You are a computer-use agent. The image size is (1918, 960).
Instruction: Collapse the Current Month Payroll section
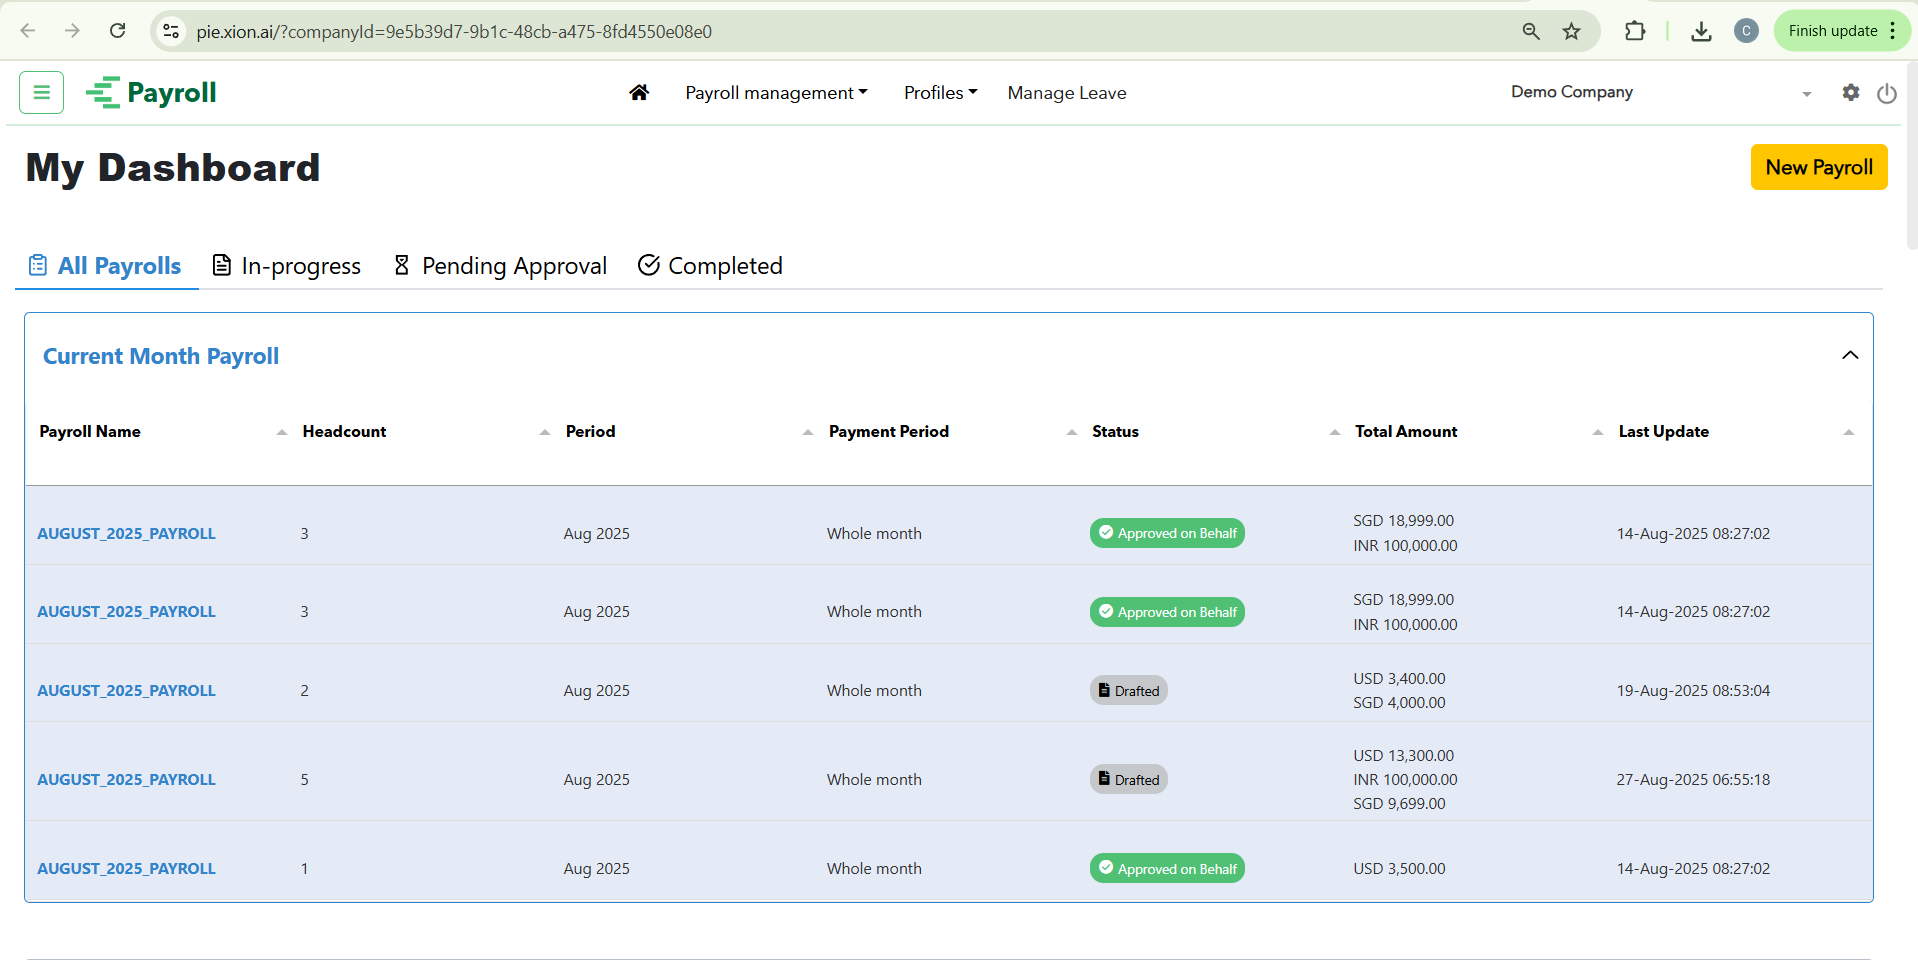pos(1850,356)
